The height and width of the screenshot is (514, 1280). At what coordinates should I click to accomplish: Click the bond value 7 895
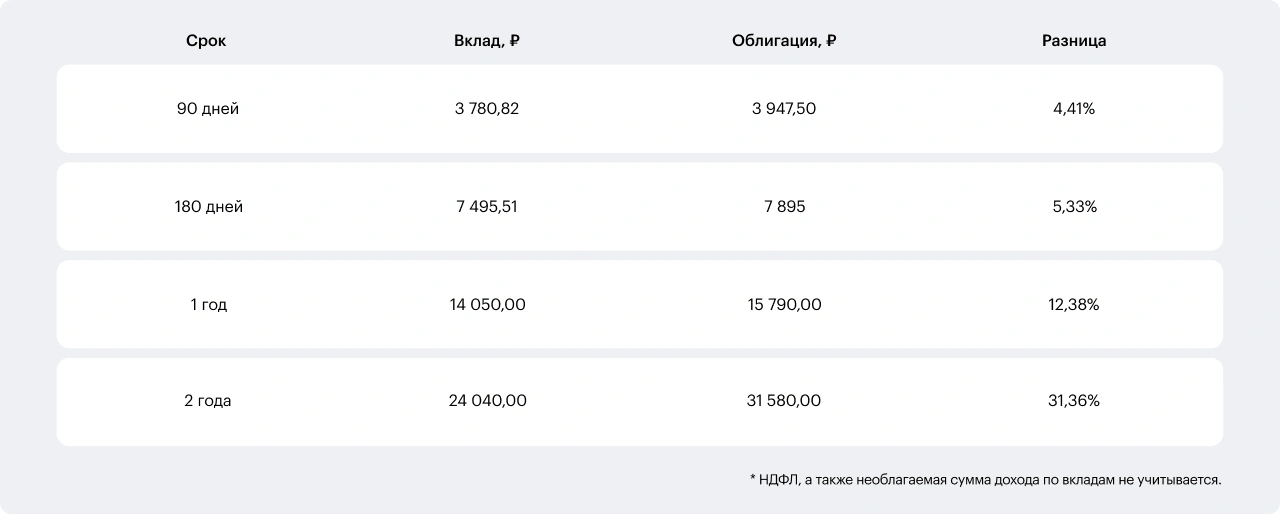pos(784,207)
